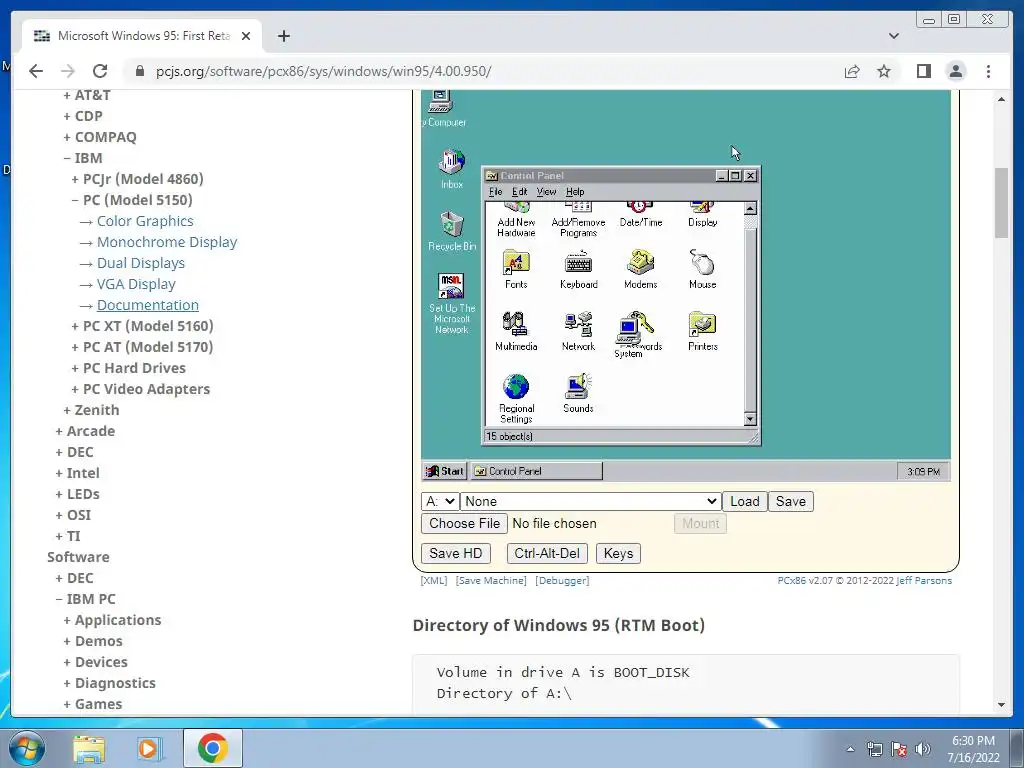Collapse the IBM tree entry

pyautogui.click(x=82, y=158)
